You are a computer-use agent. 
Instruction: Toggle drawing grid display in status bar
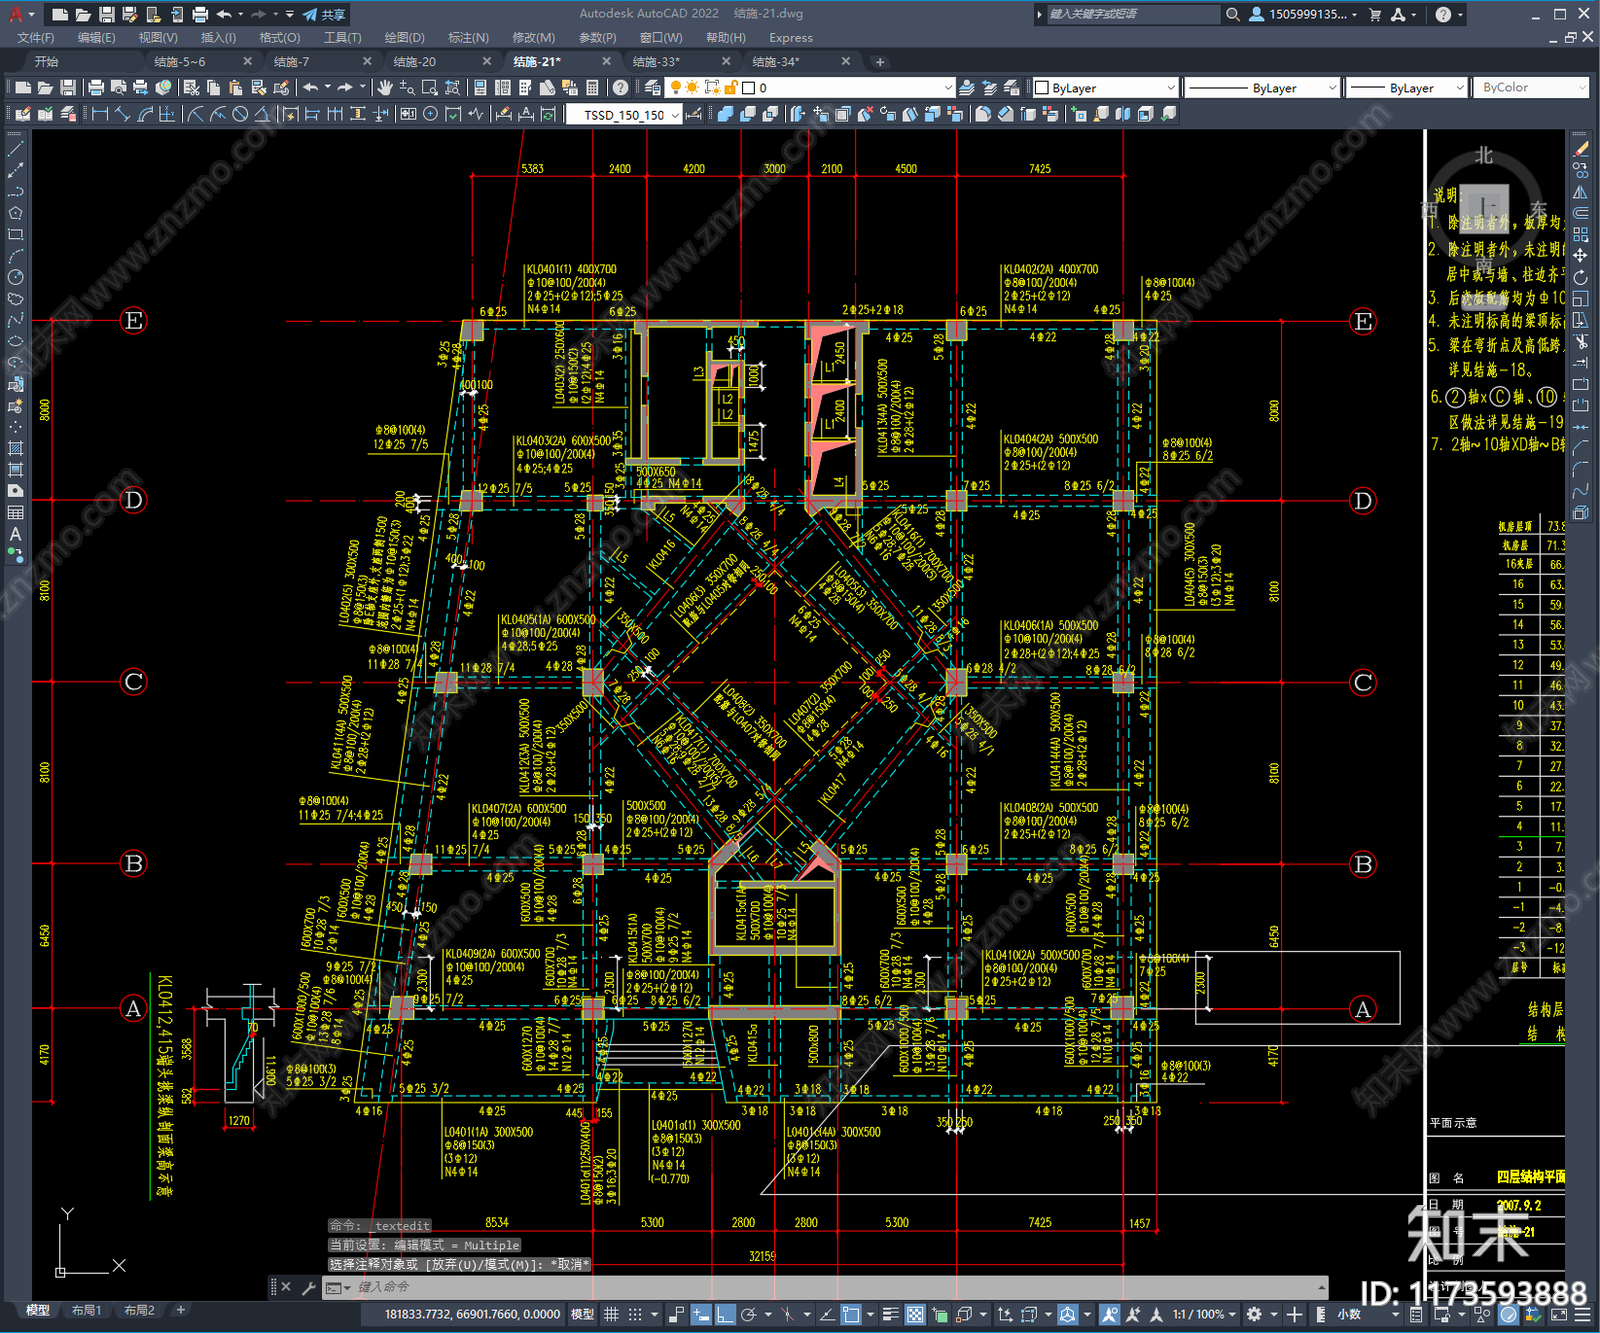tap(611, 1314)
